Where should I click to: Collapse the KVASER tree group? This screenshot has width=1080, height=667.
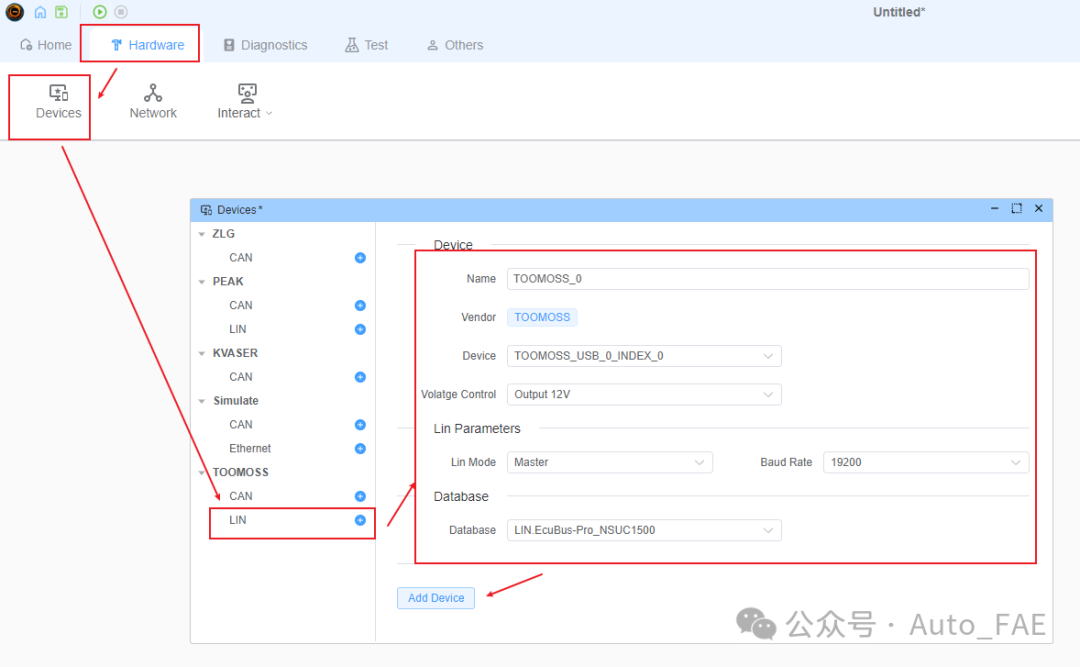[202, 353]
